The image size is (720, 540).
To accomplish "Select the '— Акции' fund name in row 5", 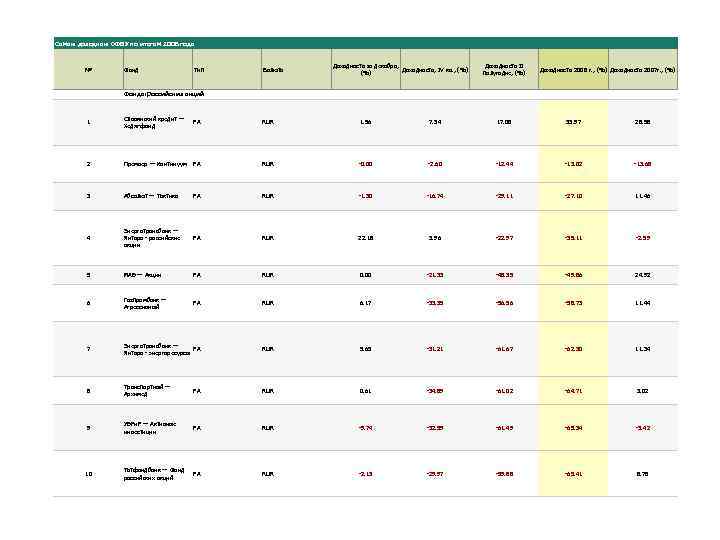I will click(x=142, y=275).
